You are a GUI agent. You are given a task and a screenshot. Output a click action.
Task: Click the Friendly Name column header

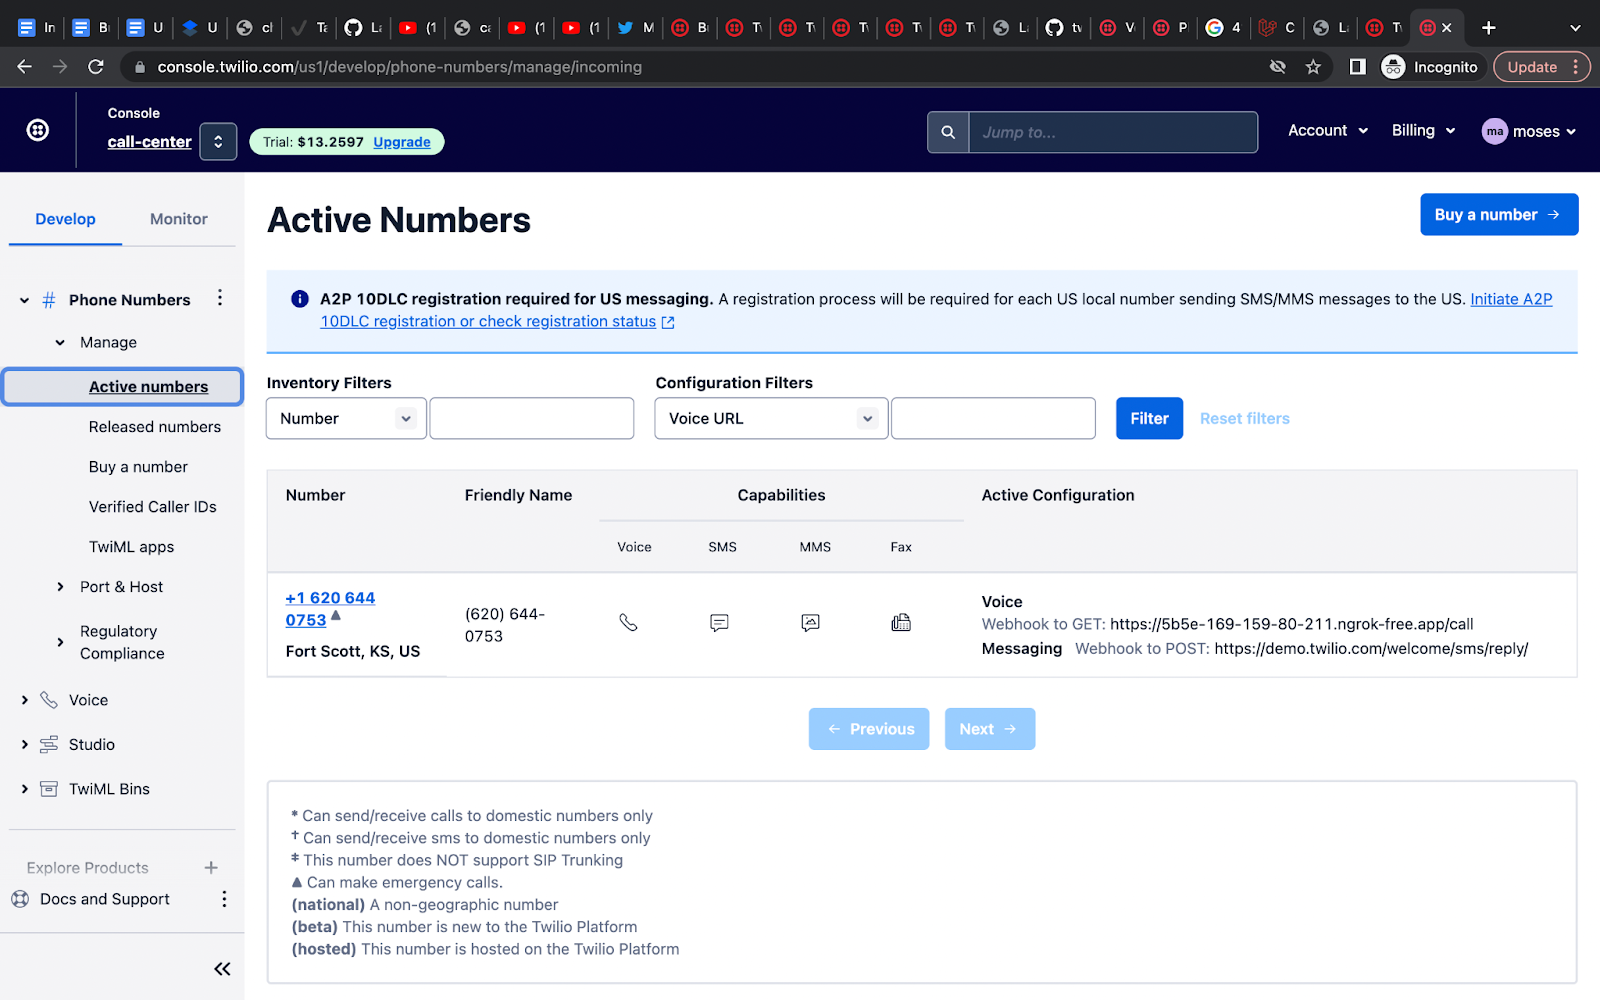click(x=518, y=495)
